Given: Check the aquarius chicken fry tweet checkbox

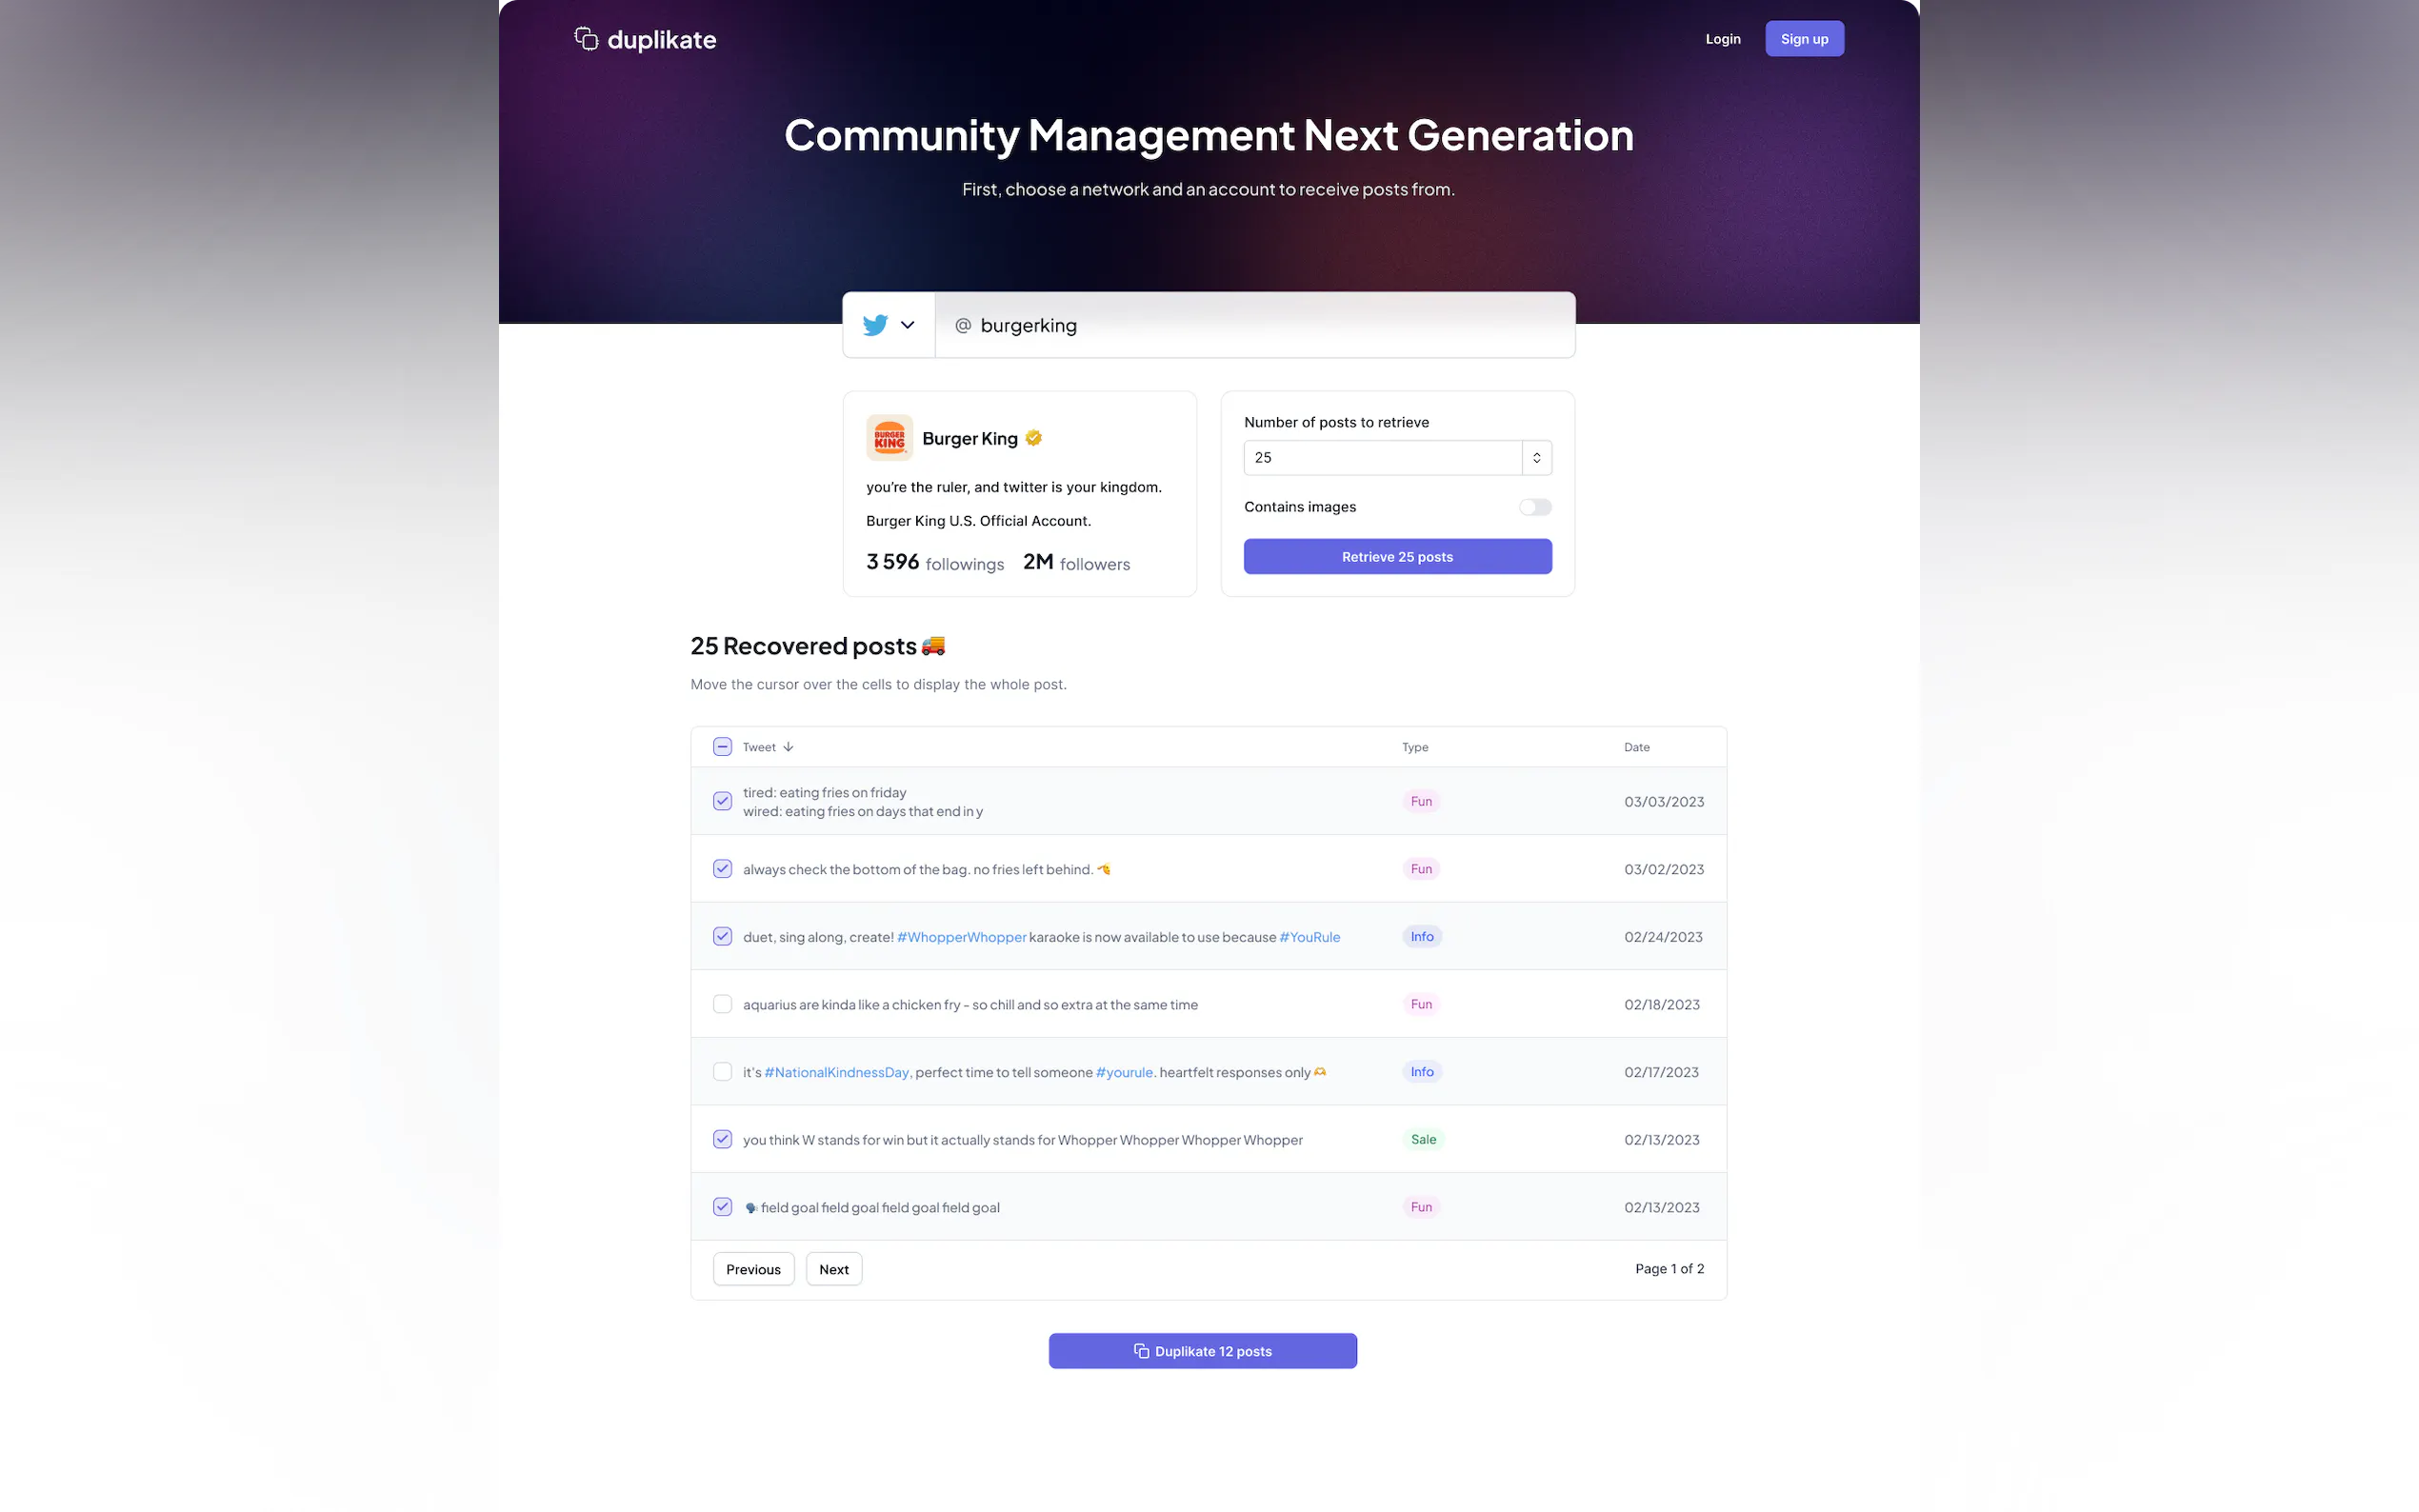Looking at the screenshot, I should (722, 1004).
